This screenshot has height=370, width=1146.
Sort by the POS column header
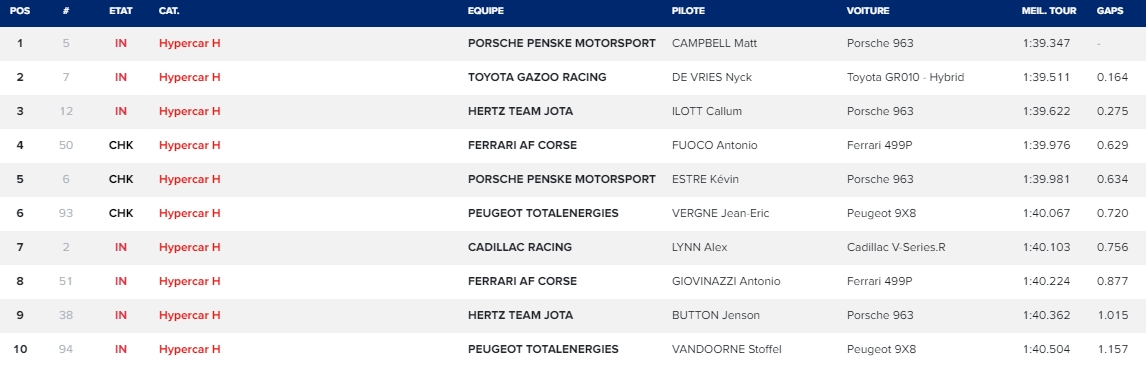tap(20, 11)
